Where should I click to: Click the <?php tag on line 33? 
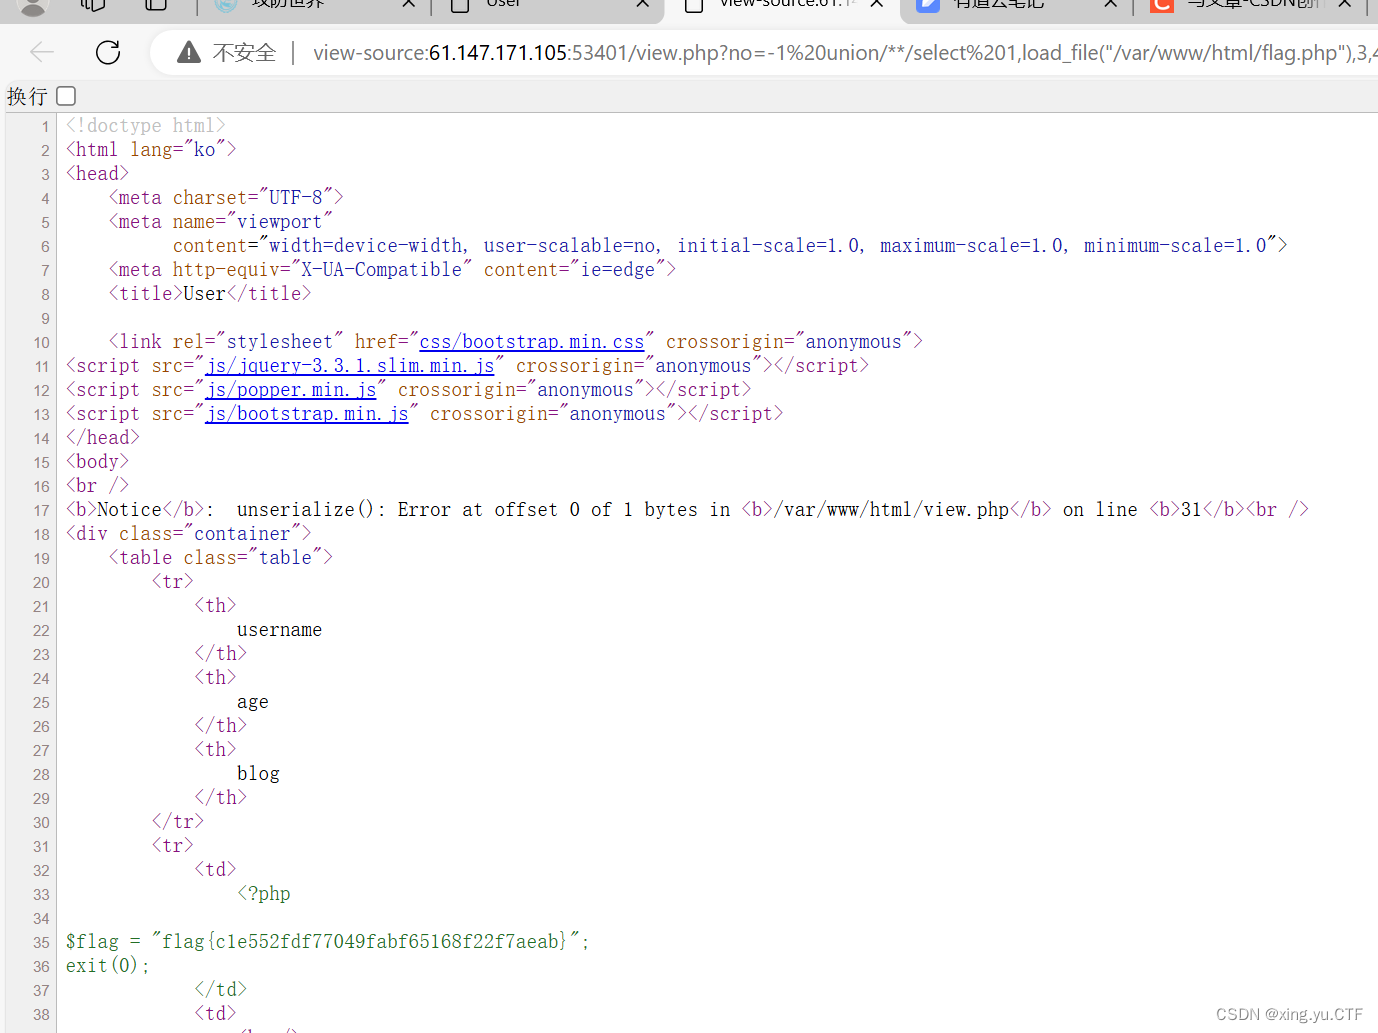coord(264,894)
